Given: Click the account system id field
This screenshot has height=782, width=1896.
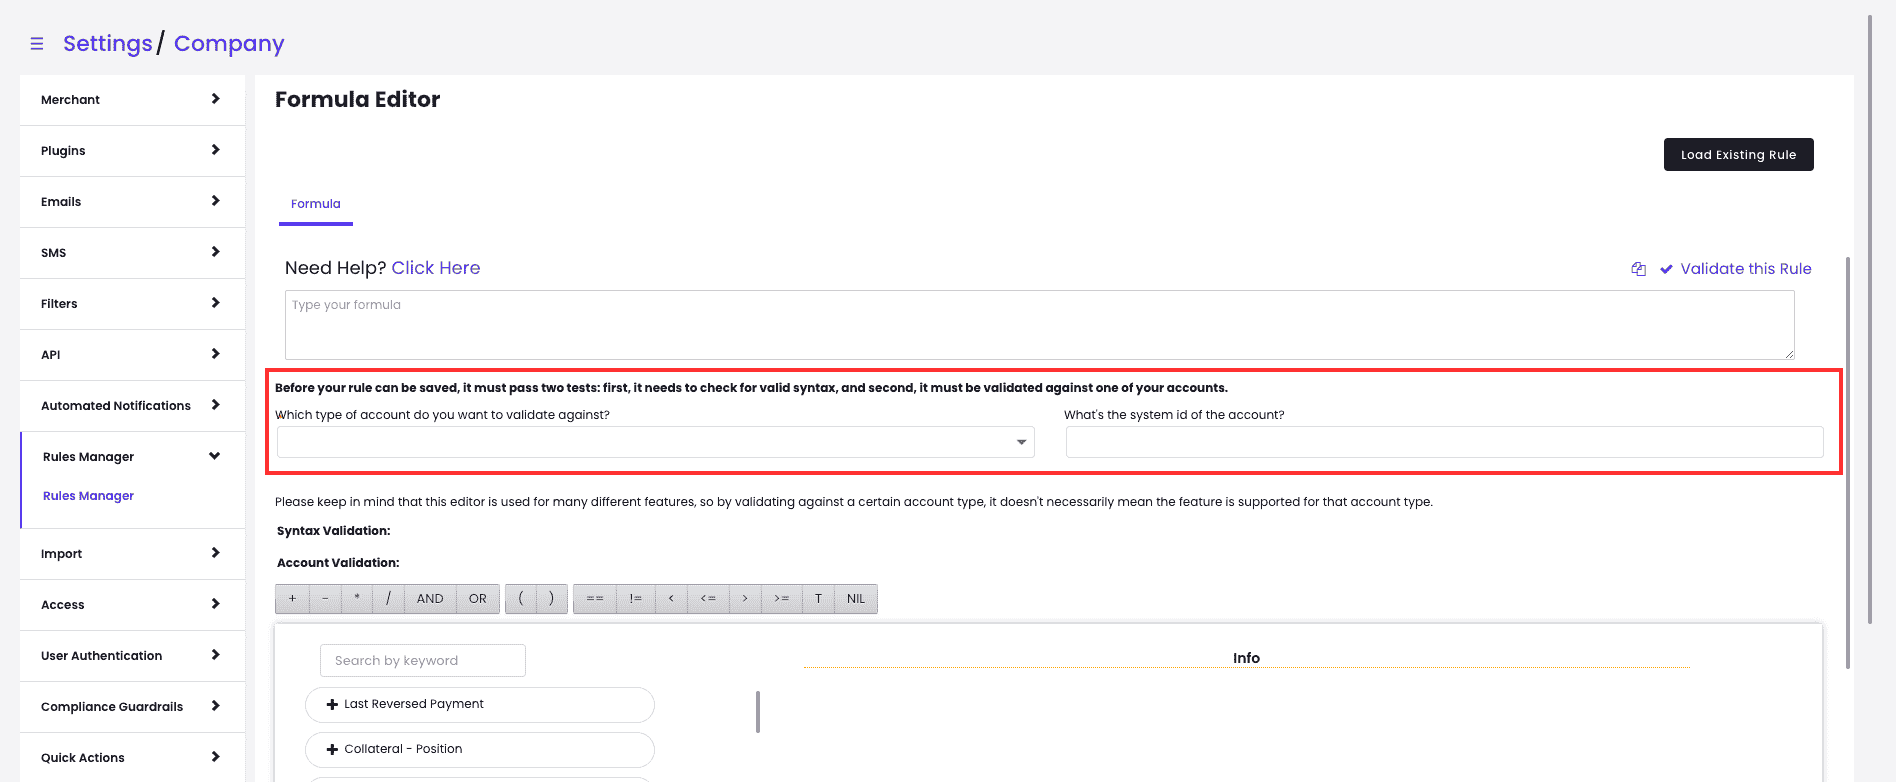Looking at the screenshot, I should pyautogui.click(x=1444, y=442).
